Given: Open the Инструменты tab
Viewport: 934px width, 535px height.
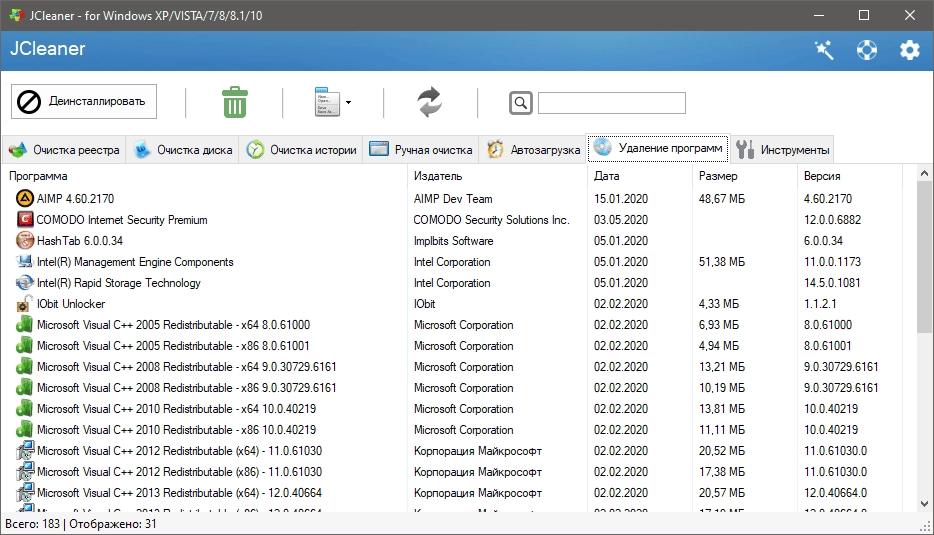Looking at the screenshot, I should click(x=782, y=150).
